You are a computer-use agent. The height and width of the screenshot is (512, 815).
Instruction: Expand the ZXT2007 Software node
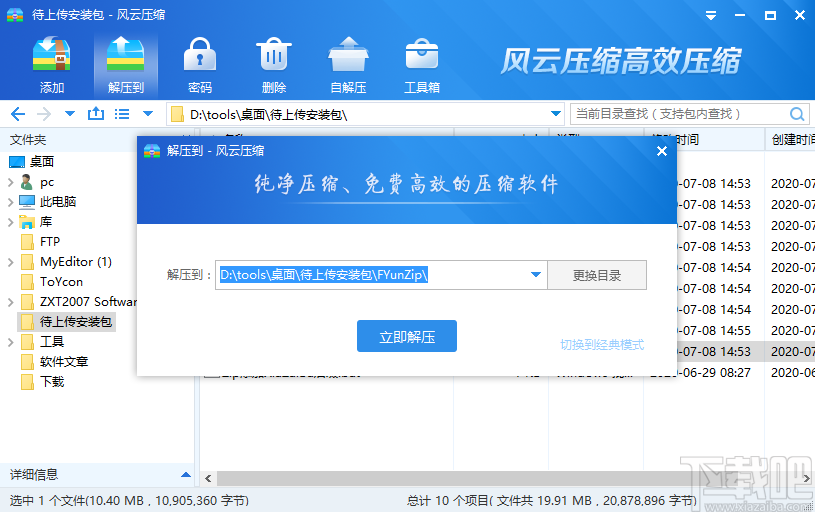10,303
